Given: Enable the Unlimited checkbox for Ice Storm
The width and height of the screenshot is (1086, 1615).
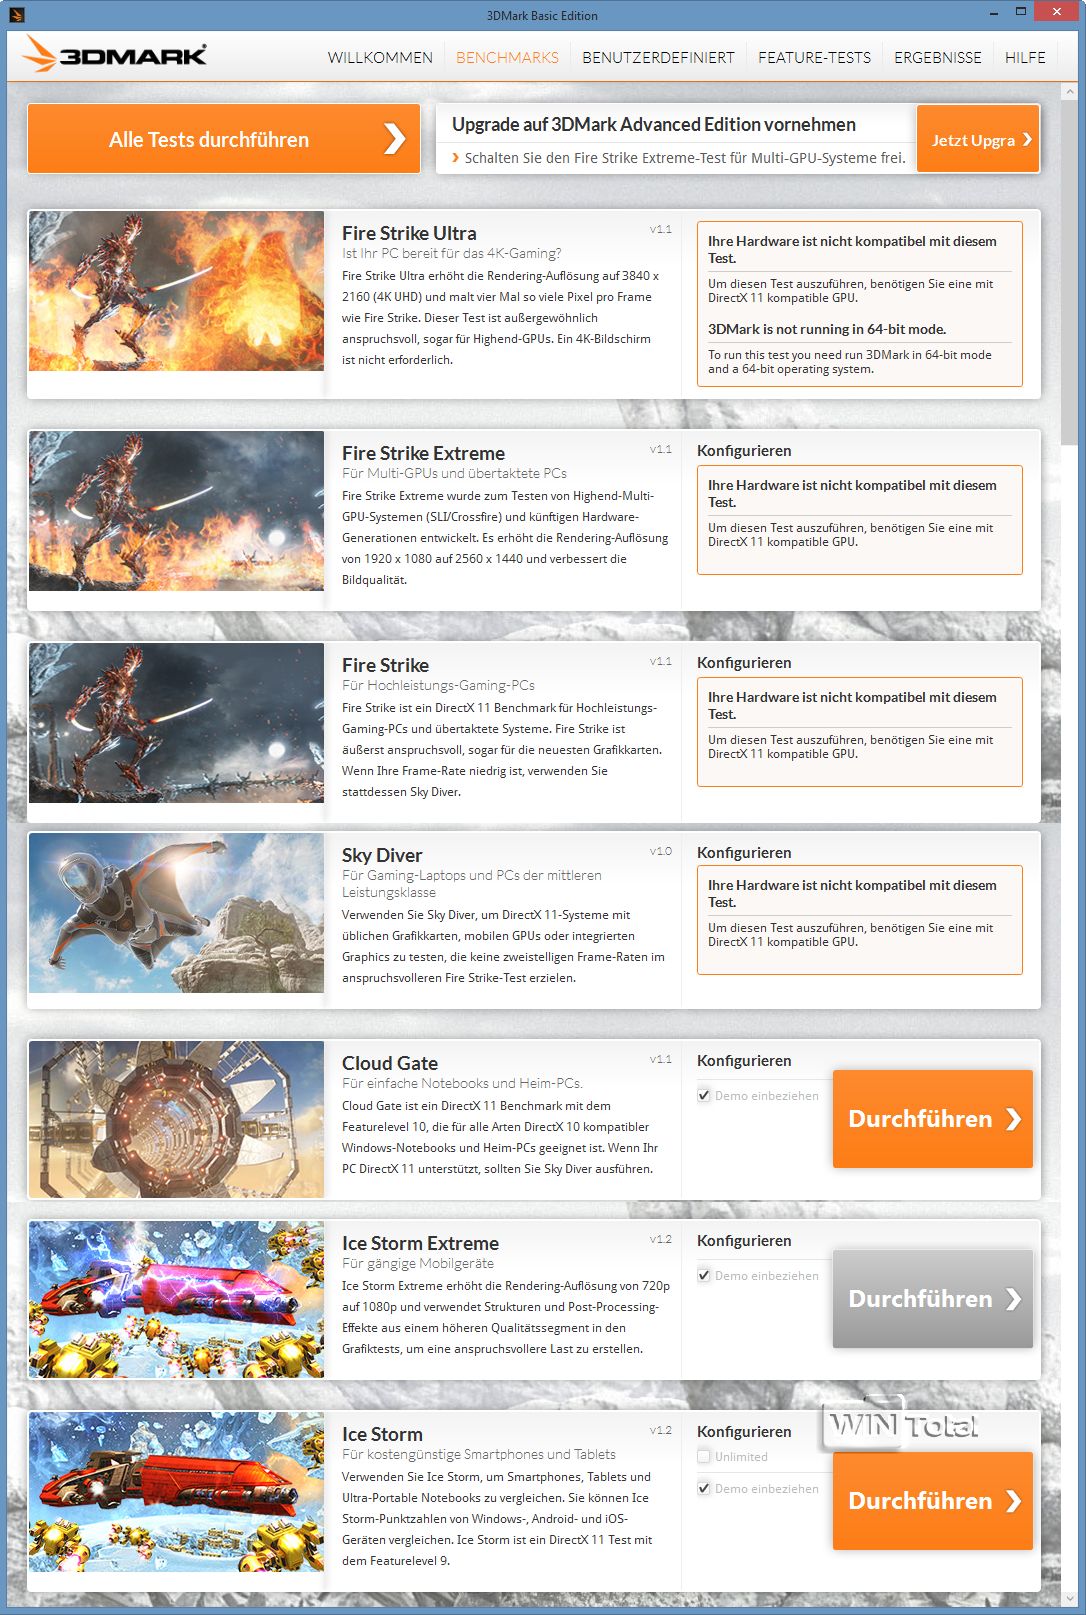Looking at the screenshot, I should click(x=704, y=1456).
